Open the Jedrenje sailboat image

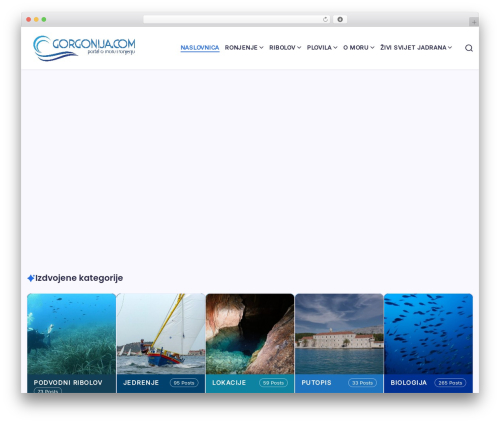coord(161,334)
